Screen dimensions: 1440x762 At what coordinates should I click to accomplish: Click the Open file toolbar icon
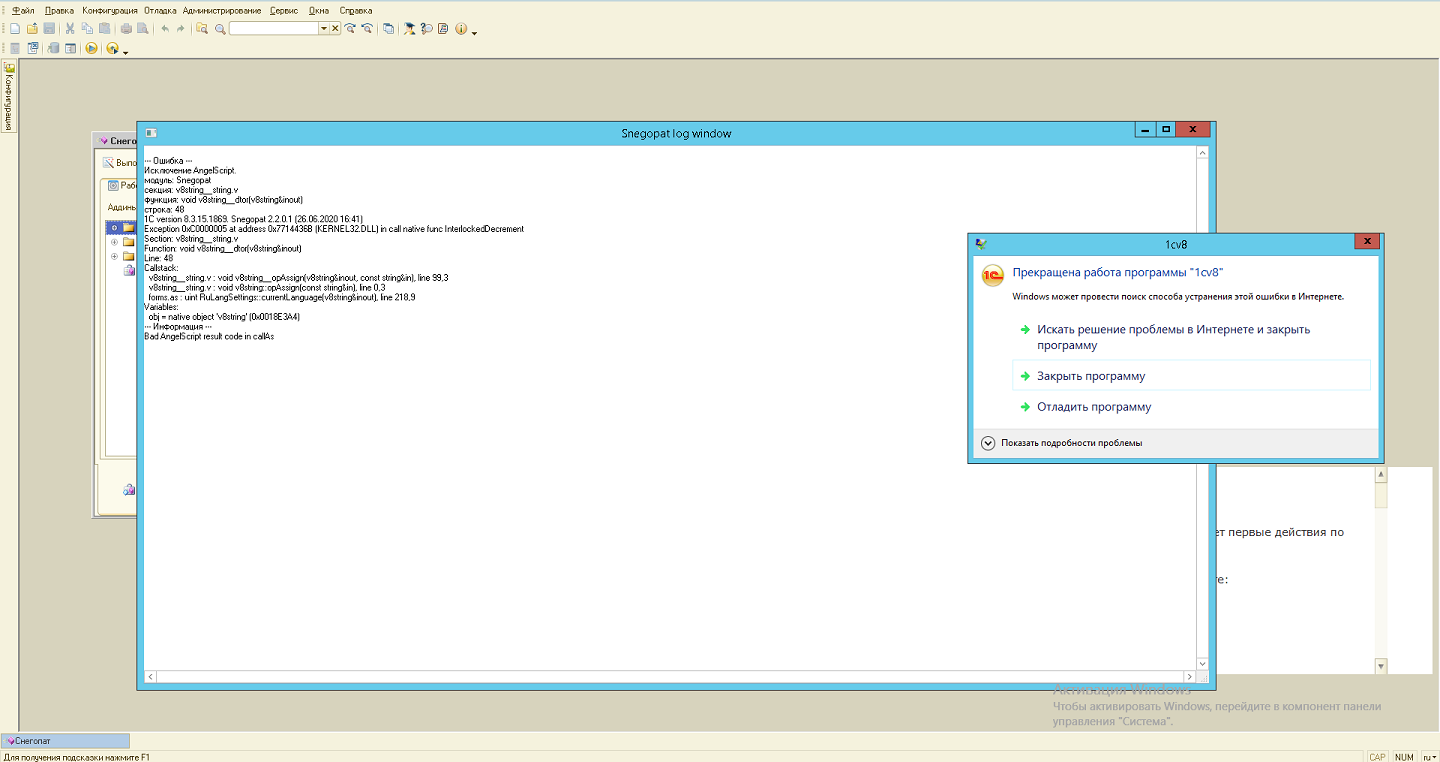tap(32, 29)
